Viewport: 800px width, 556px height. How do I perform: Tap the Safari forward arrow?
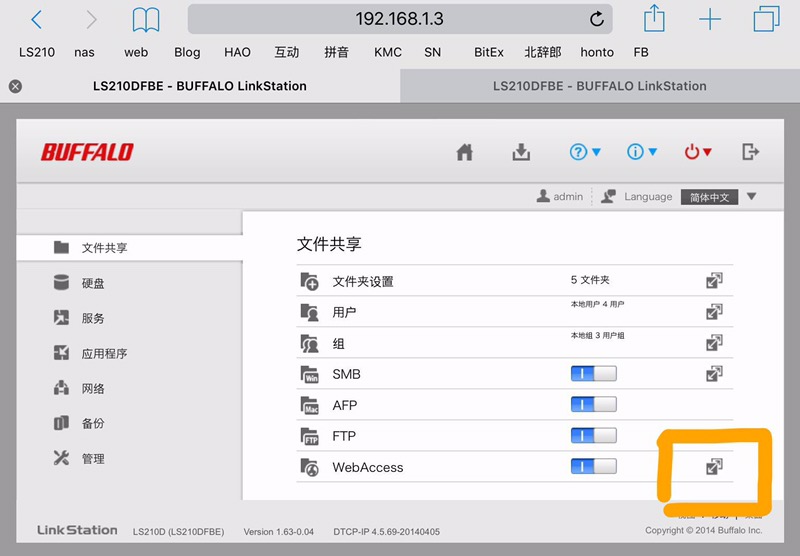point(91,20)
